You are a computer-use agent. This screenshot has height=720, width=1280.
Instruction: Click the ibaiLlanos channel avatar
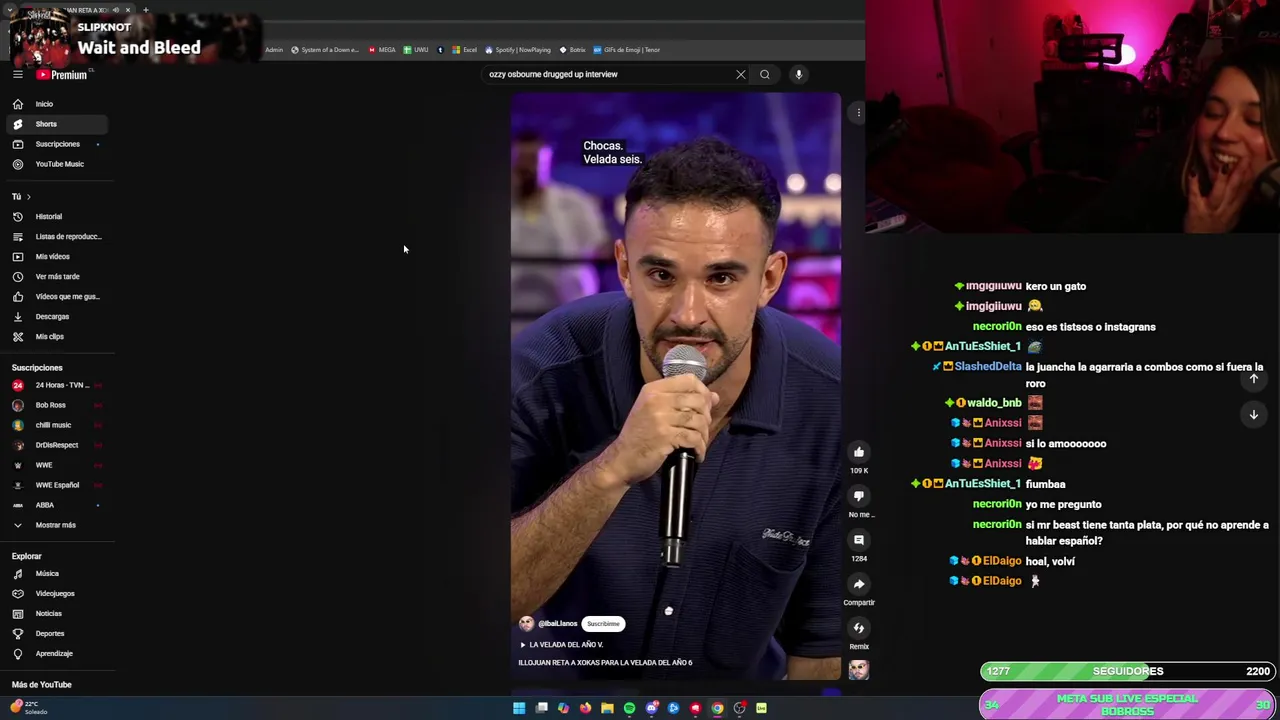pos(526,623)
